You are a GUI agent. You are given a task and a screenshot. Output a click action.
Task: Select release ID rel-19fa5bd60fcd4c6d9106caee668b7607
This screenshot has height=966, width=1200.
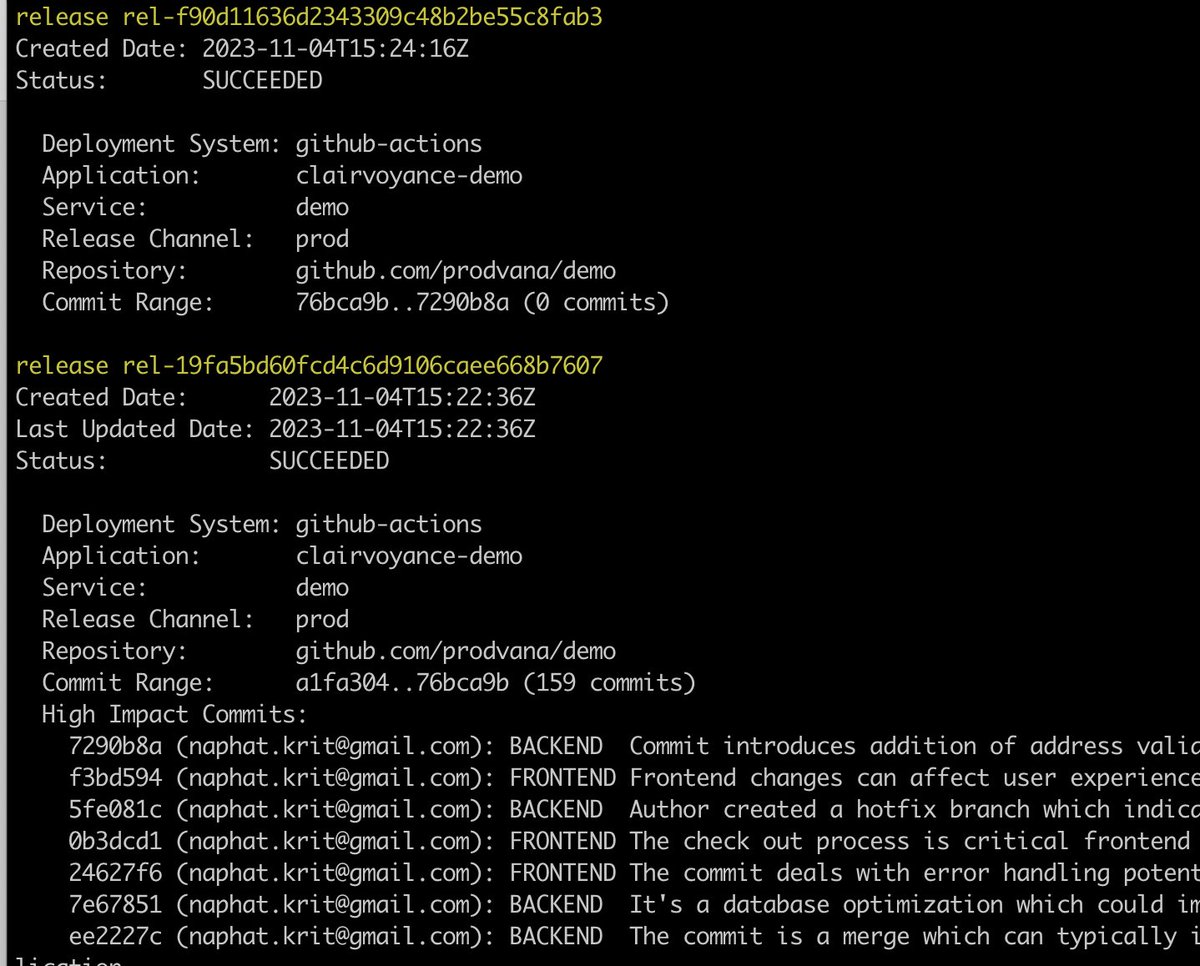click(x=362, y=366)
